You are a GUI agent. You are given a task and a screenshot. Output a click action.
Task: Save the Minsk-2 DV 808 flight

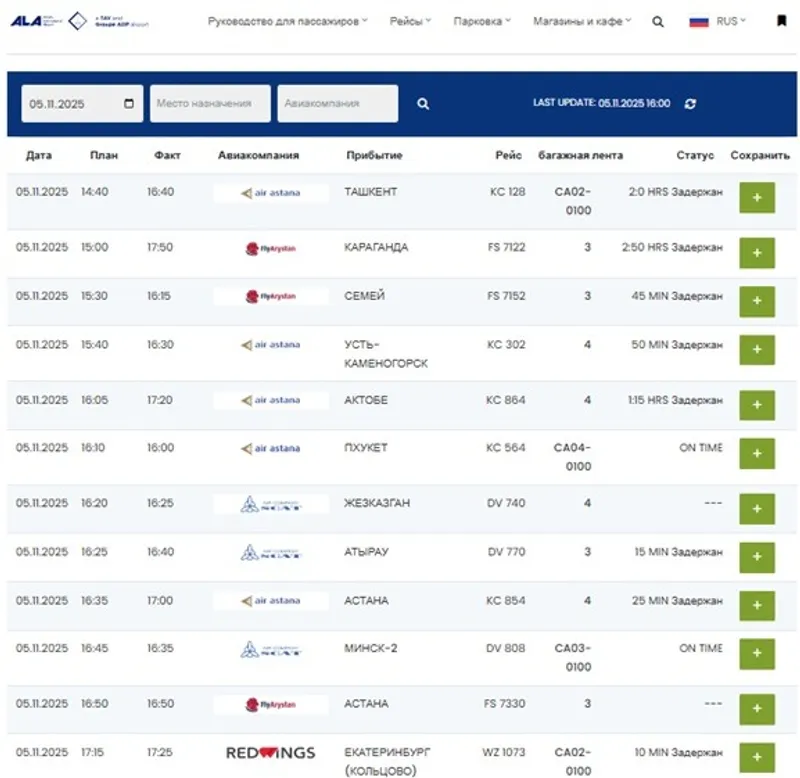[x=757, y=654]
